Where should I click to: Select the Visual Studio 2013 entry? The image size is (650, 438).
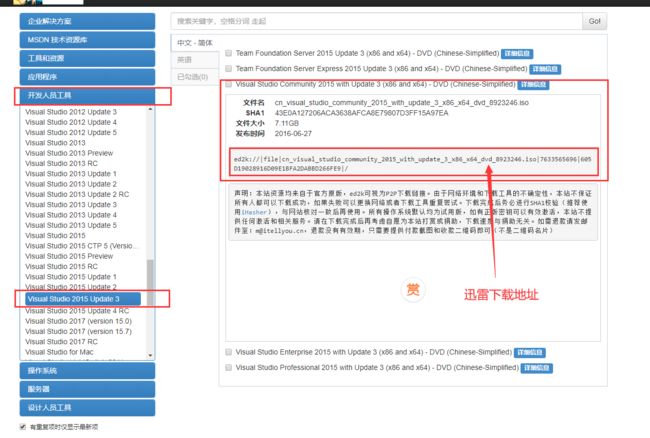(55, 143)
